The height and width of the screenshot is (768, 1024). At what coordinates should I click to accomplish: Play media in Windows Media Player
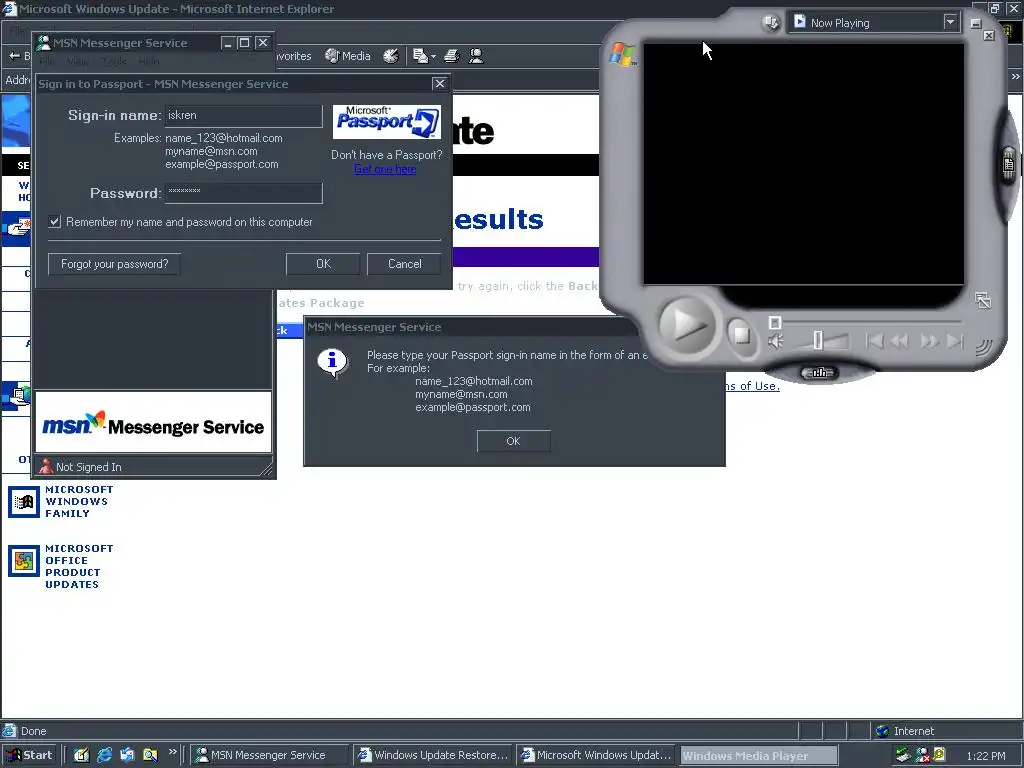coord(686,324)
